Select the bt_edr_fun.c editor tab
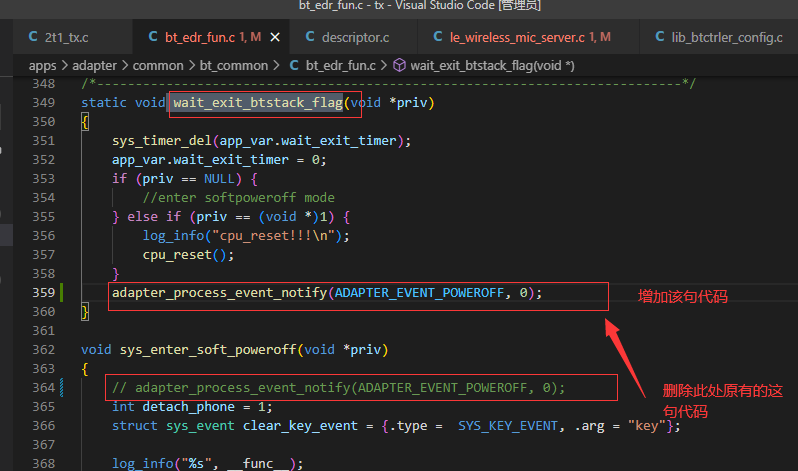Image resolution: width=798 pixels, height=471 pixels. pos(211,37)
